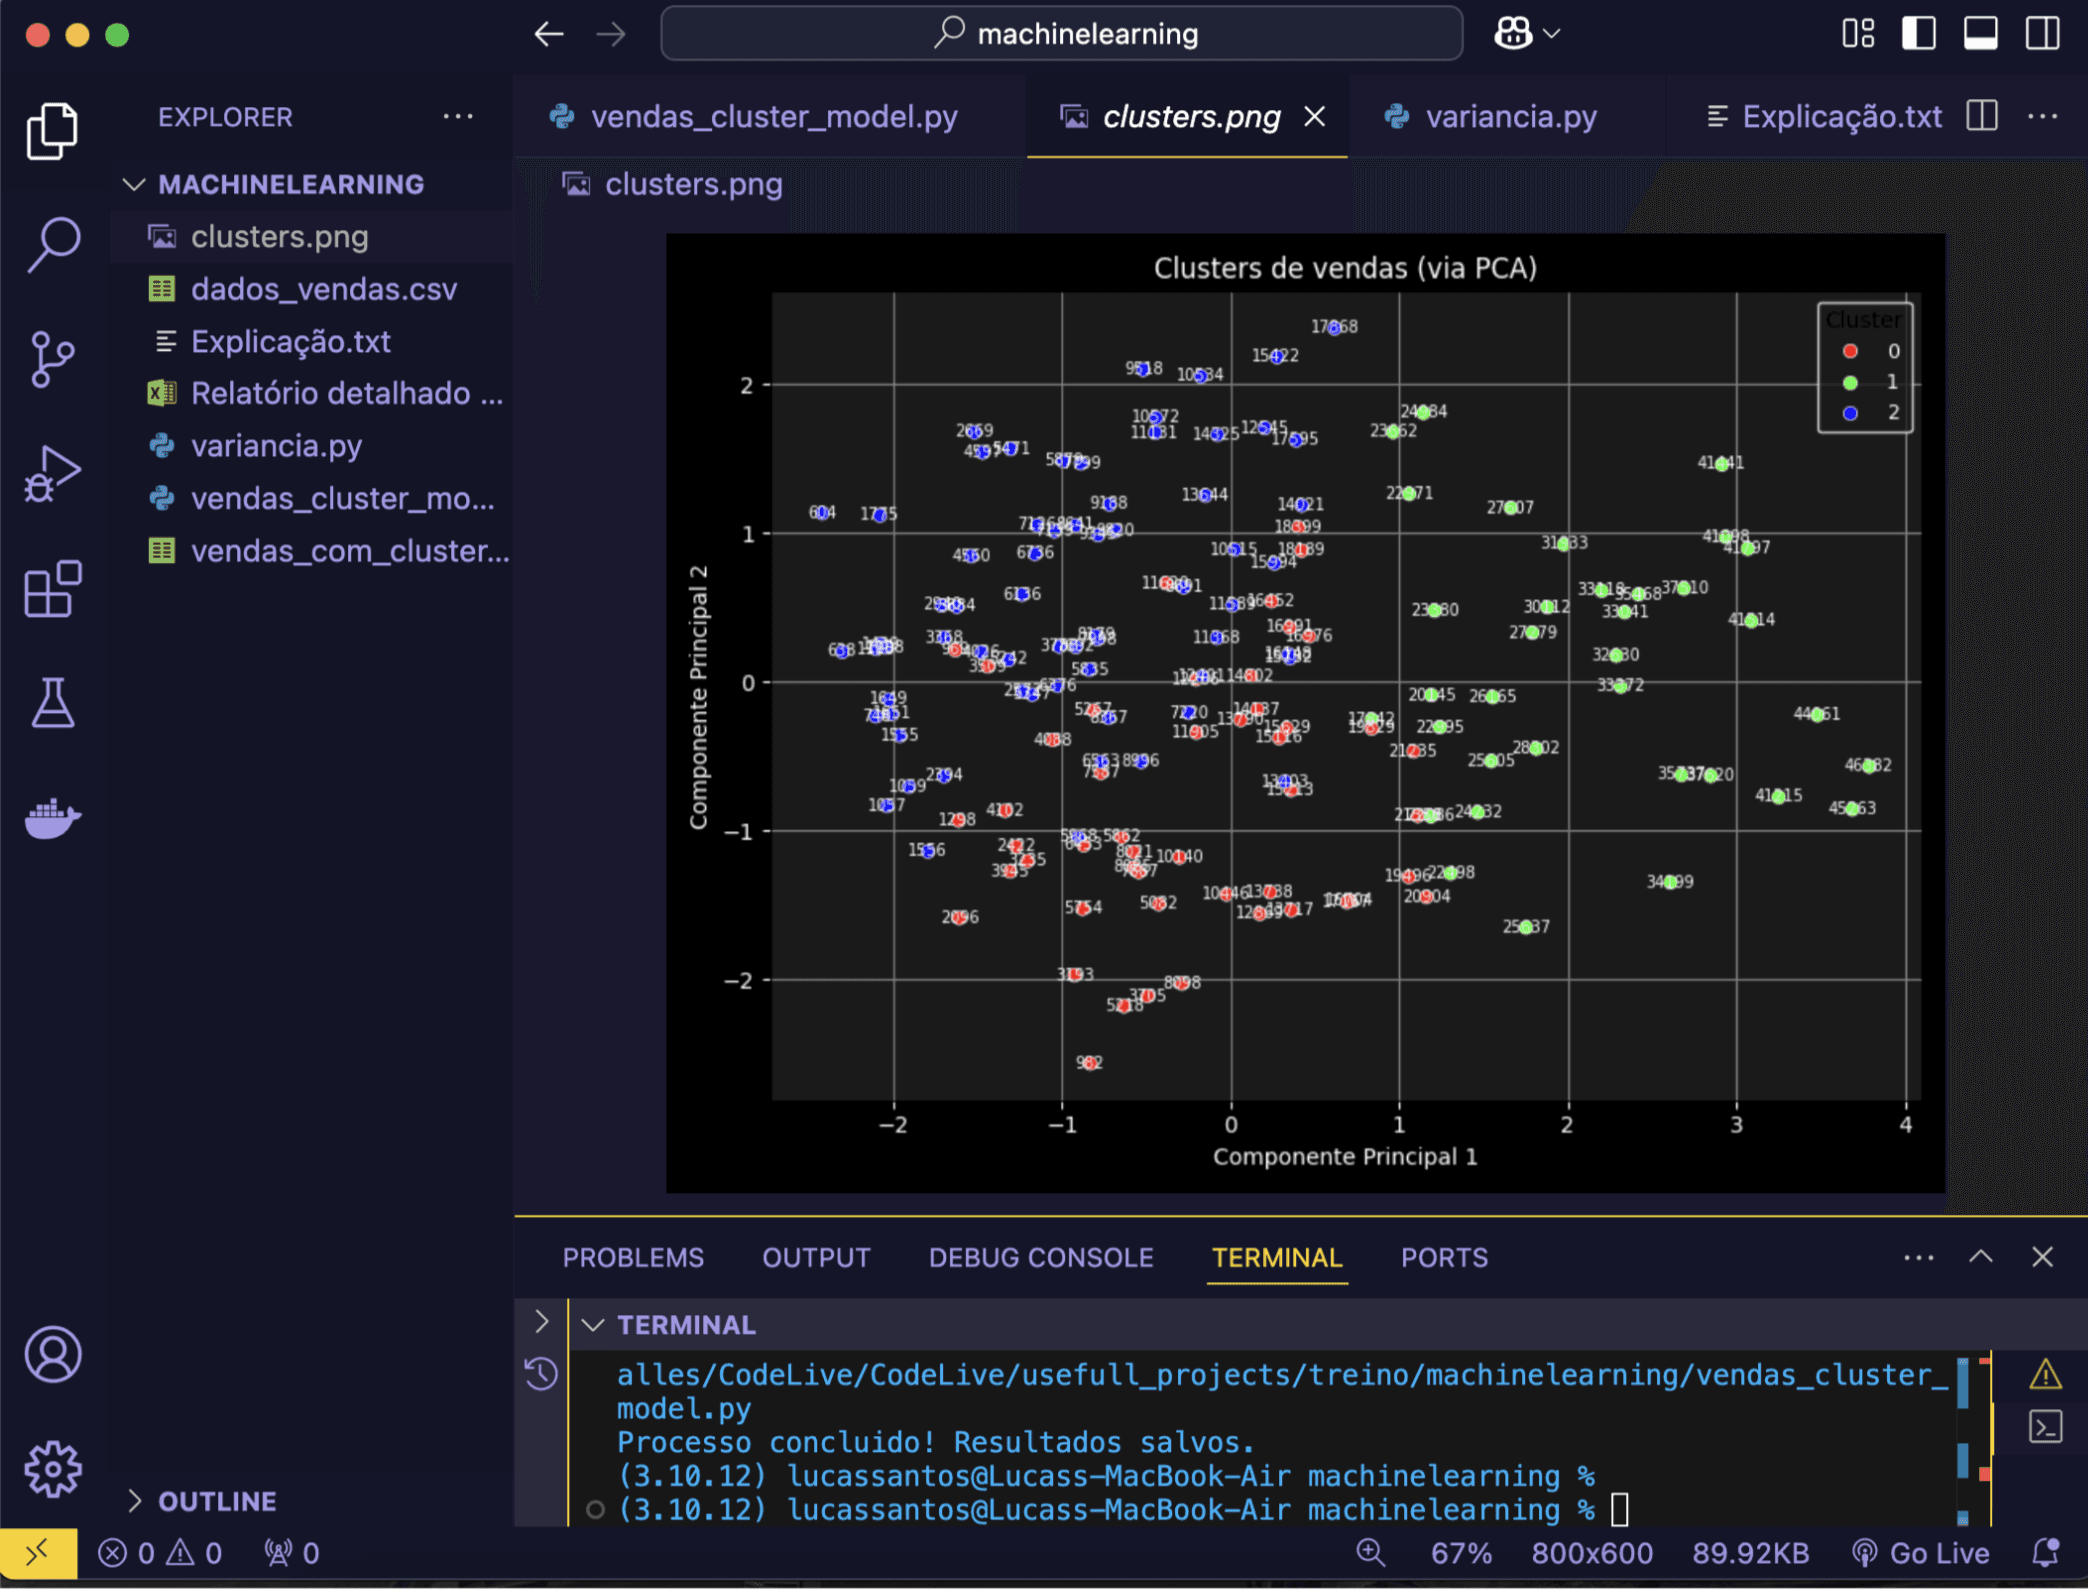Expand the OUTLINE section
The width and height of the screenshot is (2088, 1590).
pyautogui.click(x=134, y=1500)
